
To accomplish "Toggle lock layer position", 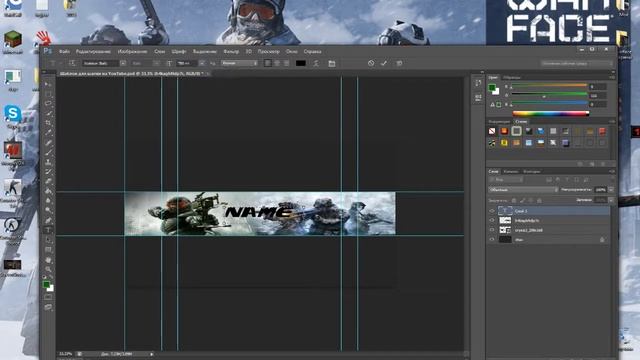I will point(531,200).
